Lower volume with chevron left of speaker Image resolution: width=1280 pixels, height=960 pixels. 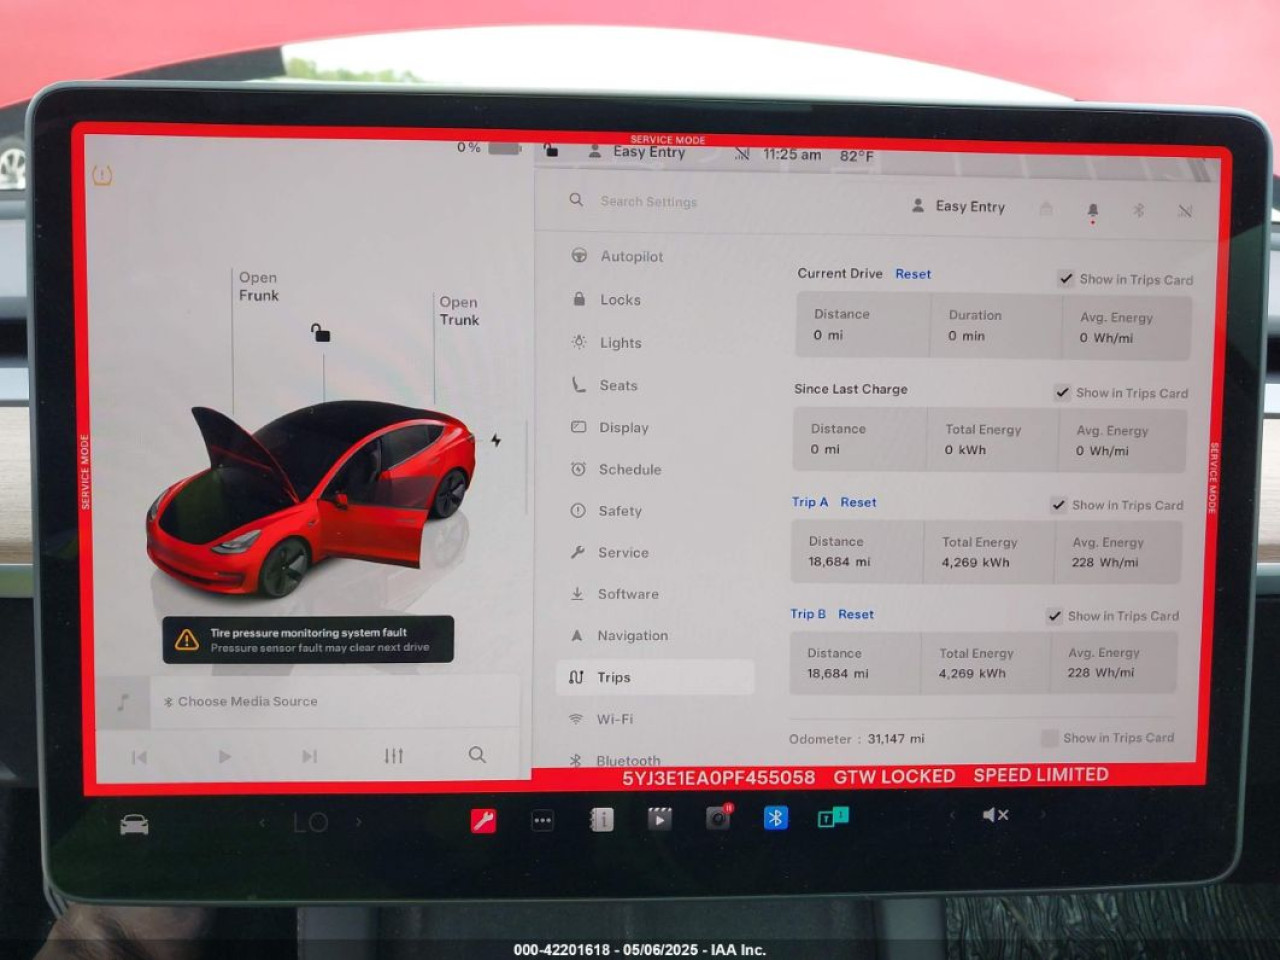click(952, 815)
